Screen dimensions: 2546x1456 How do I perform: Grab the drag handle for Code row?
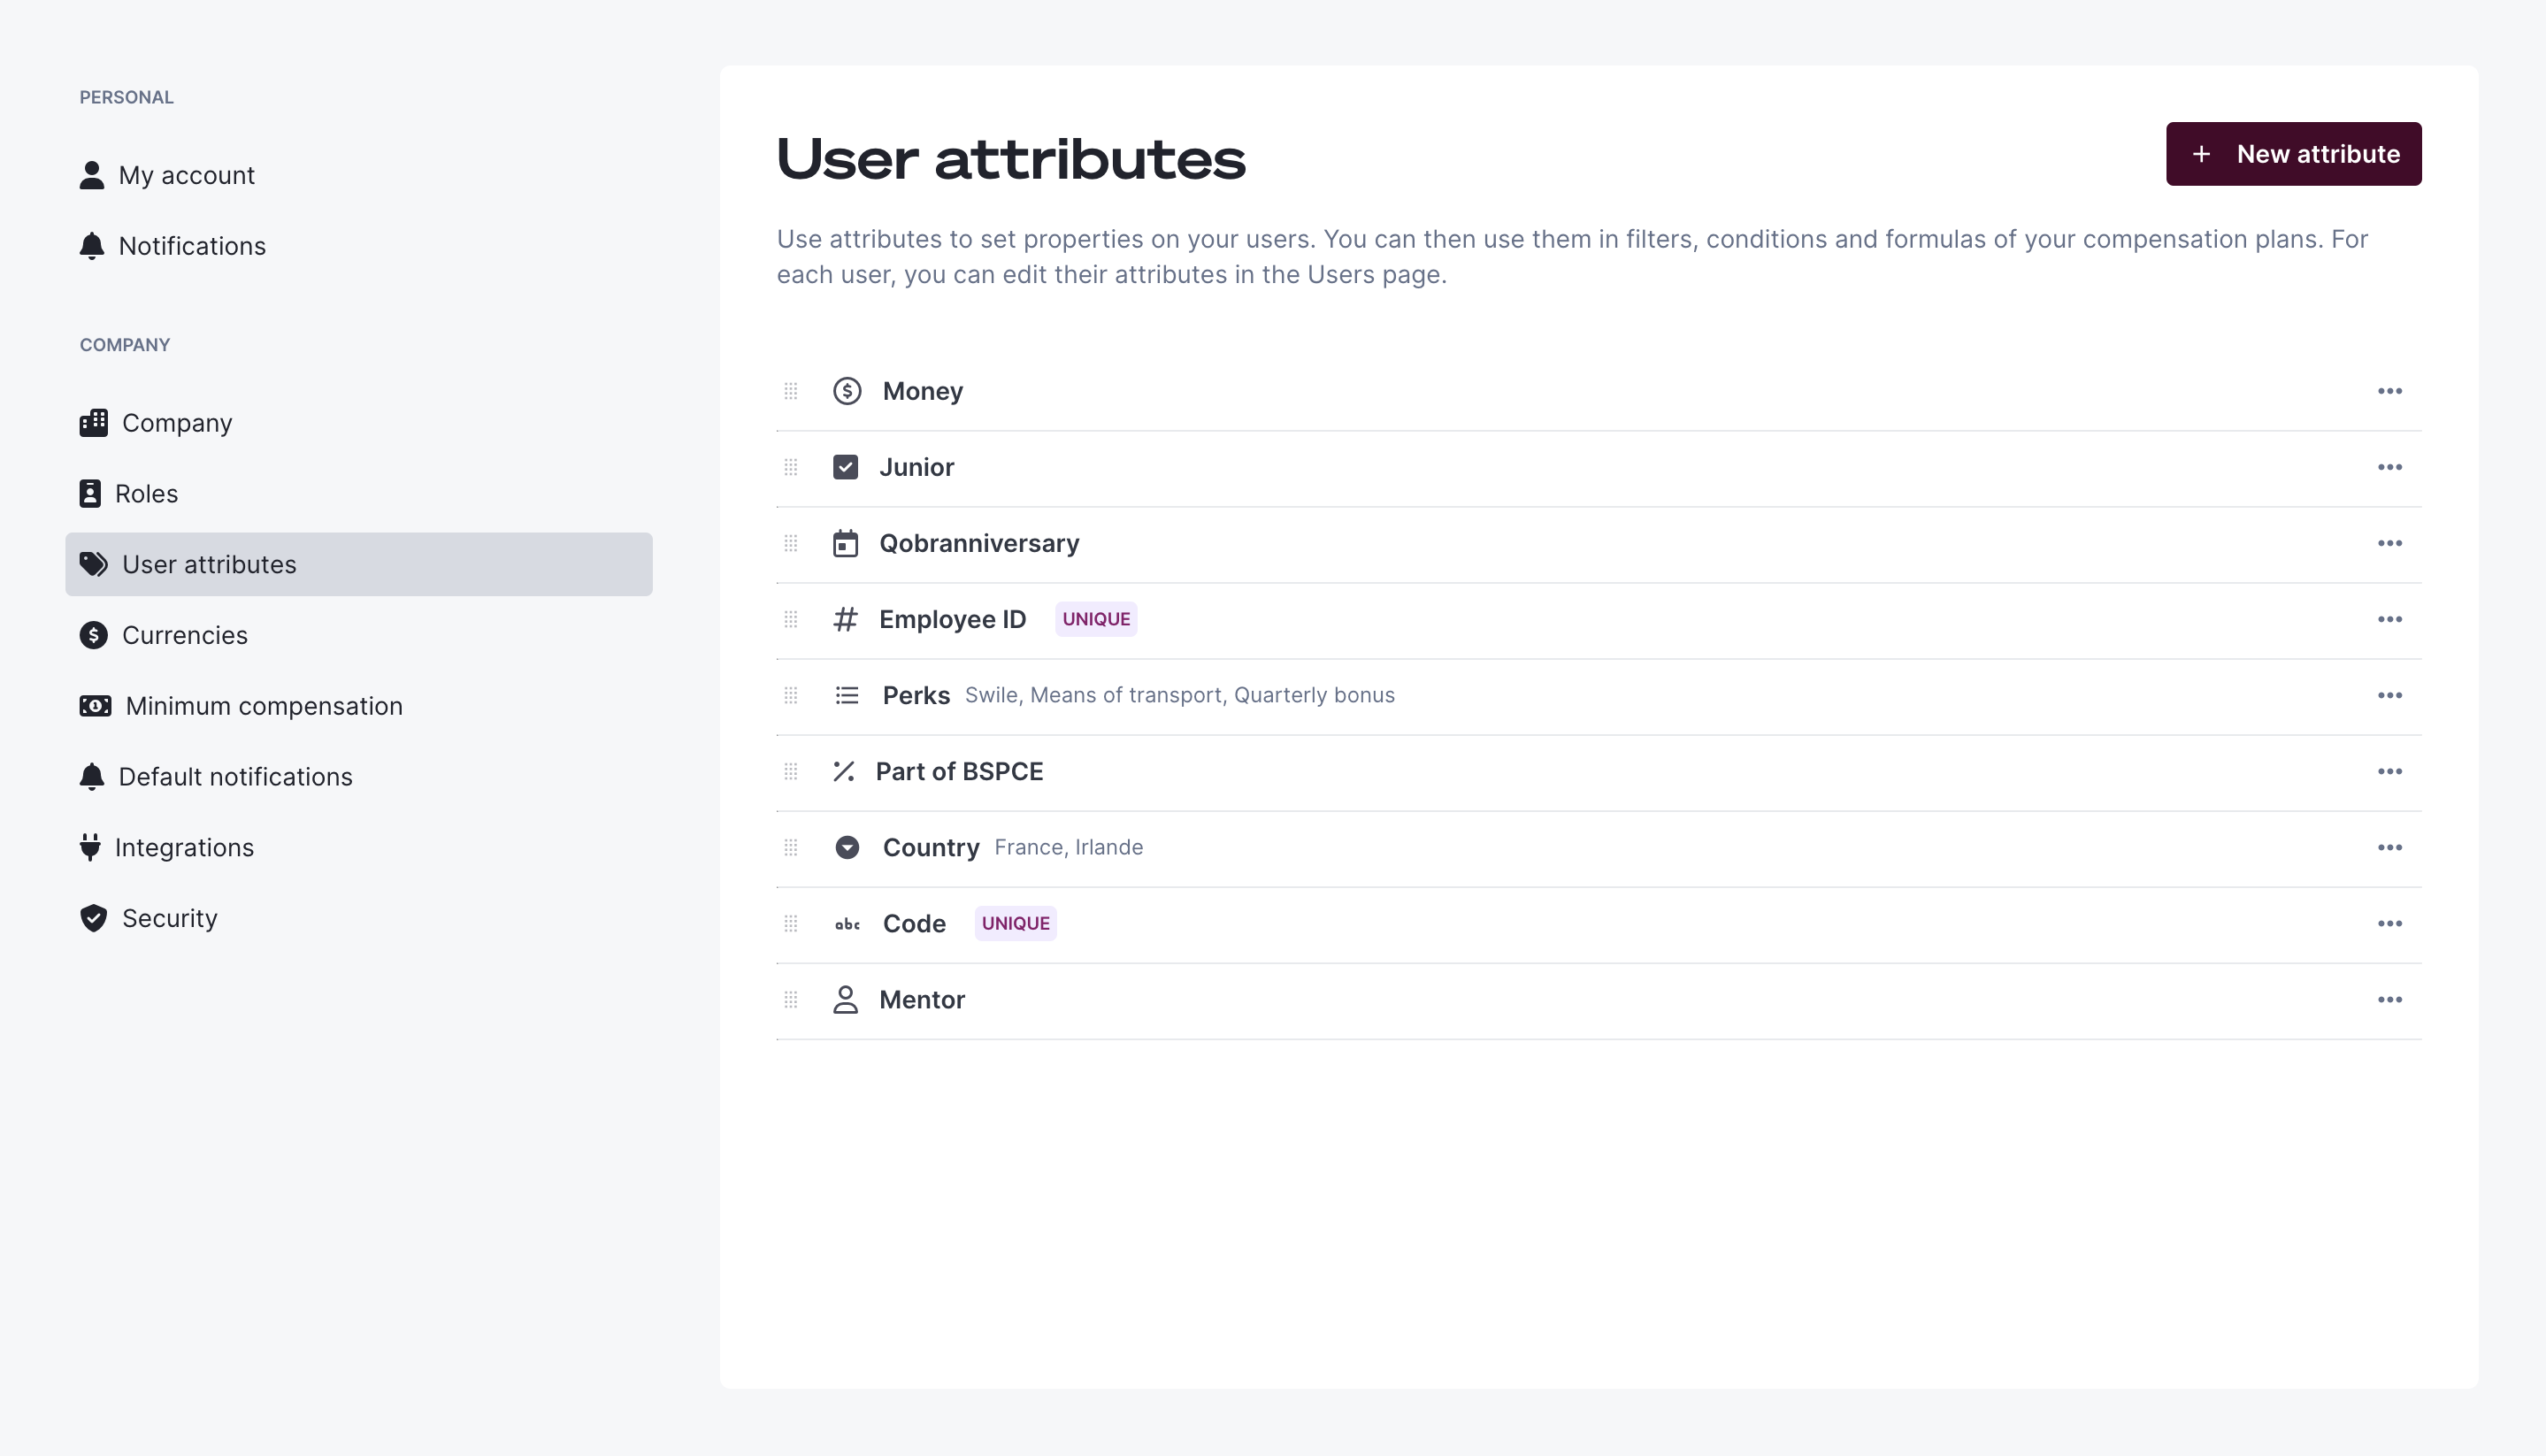pyautogui.click(x=791, y=923)
